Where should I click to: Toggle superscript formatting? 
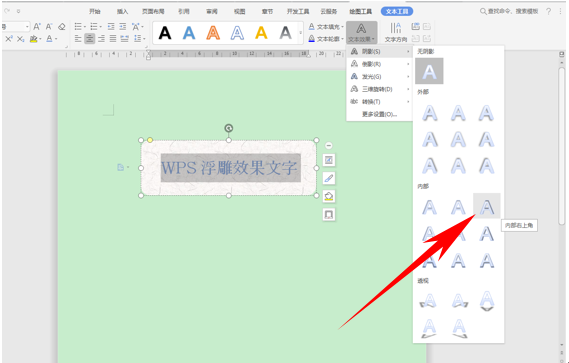[9, 38]
